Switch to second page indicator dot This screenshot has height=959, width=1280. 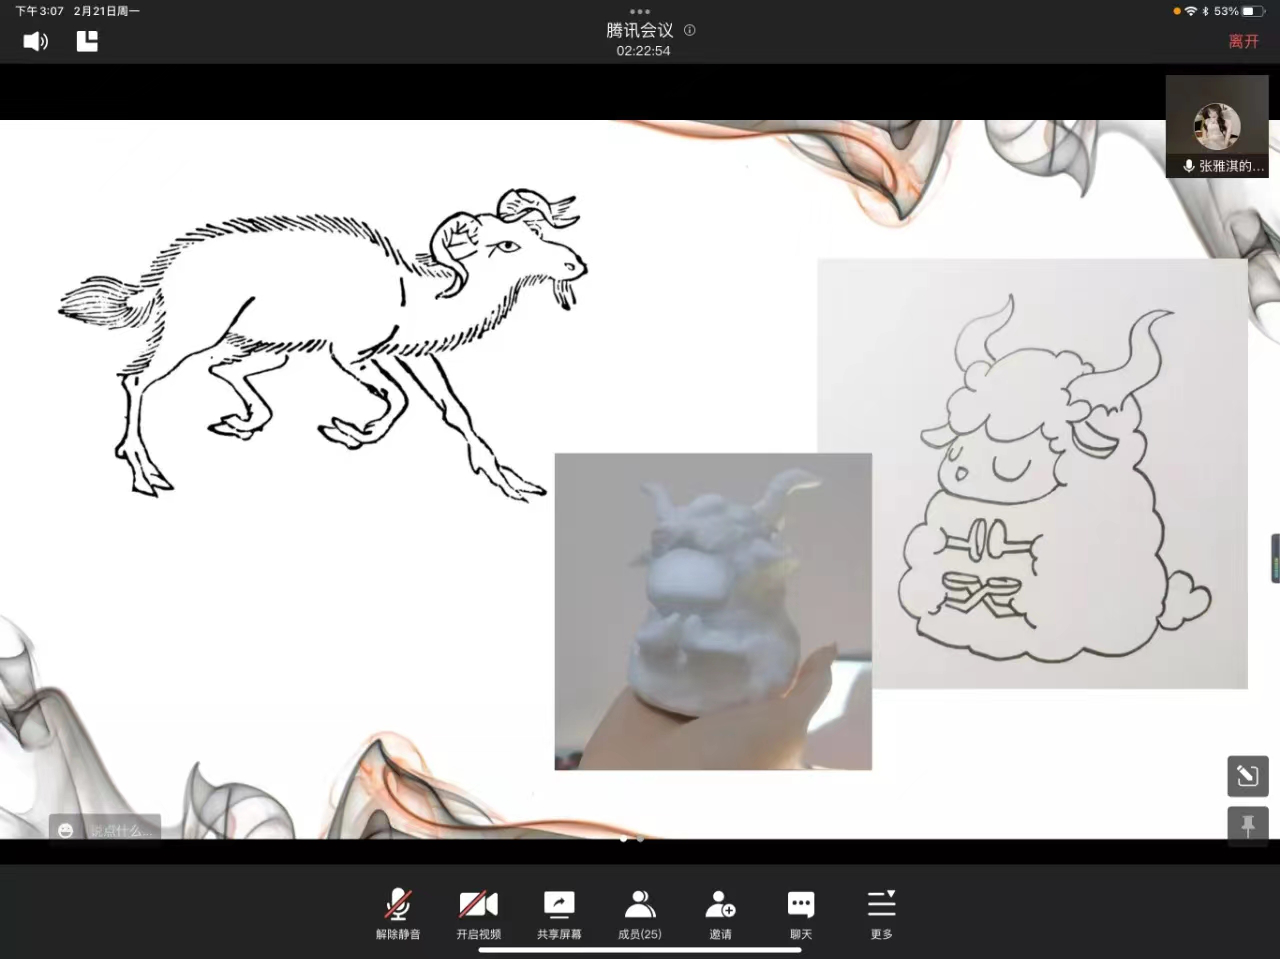click(x=641, y=839)
